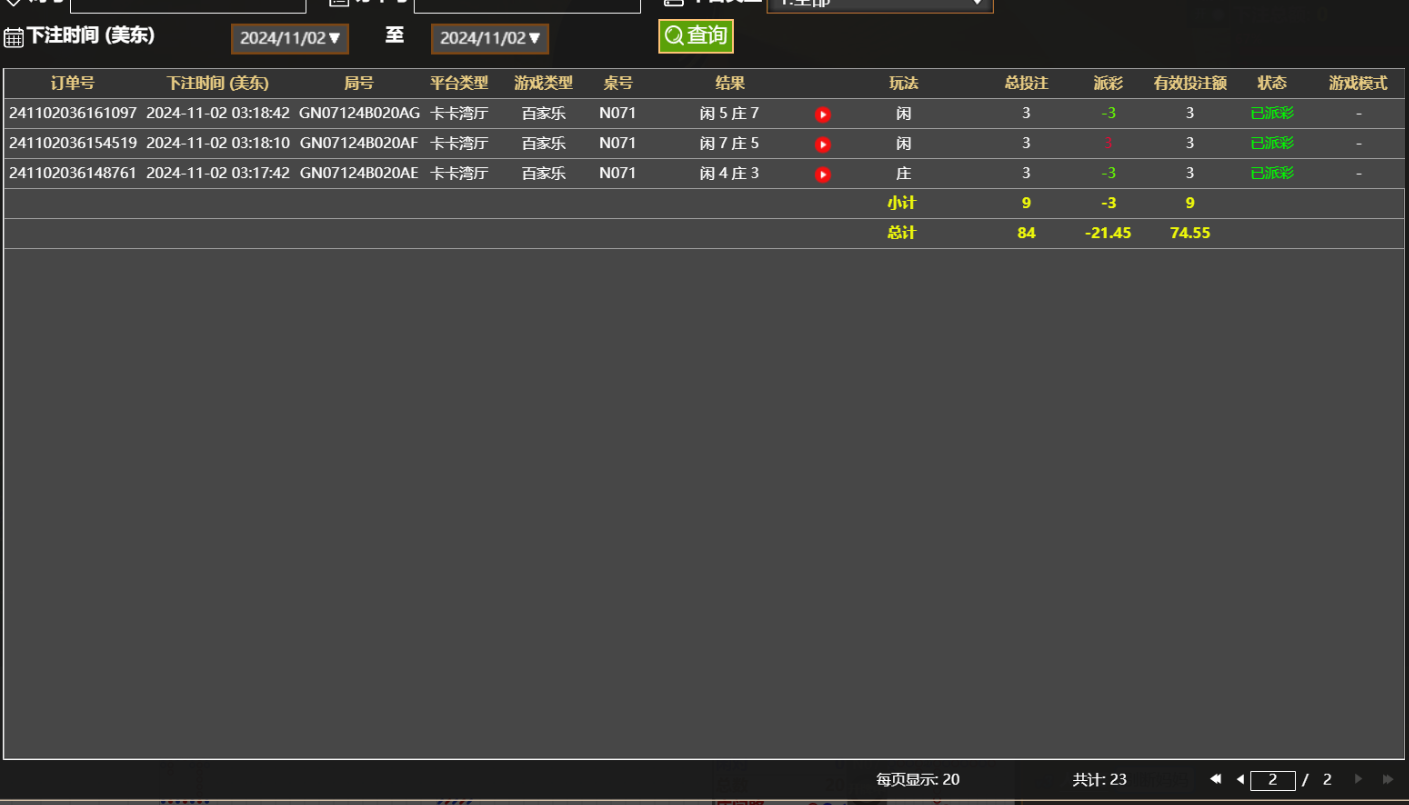
Task: Jump to the last page arrow
Action: [1387, 779]
